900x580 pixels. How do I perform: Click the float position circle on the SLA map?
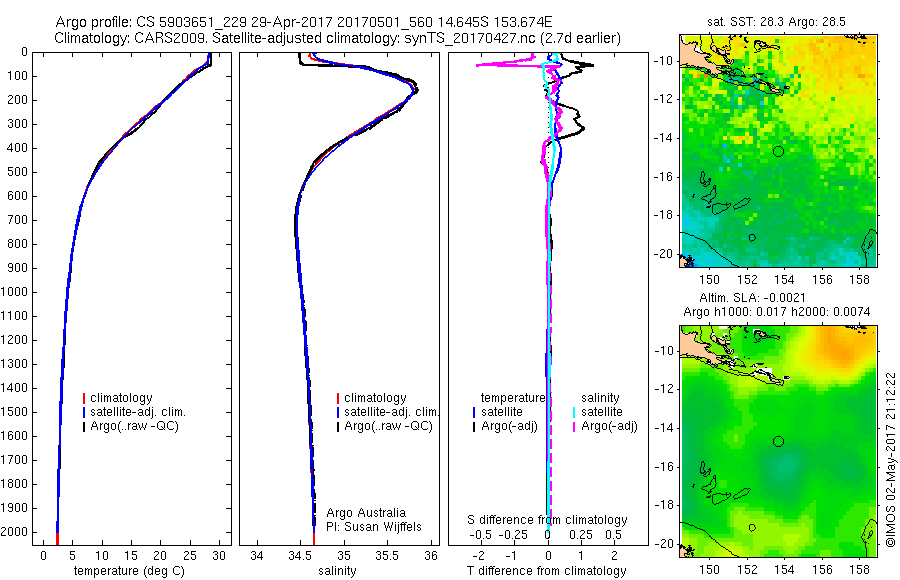[x=778, y=442]
